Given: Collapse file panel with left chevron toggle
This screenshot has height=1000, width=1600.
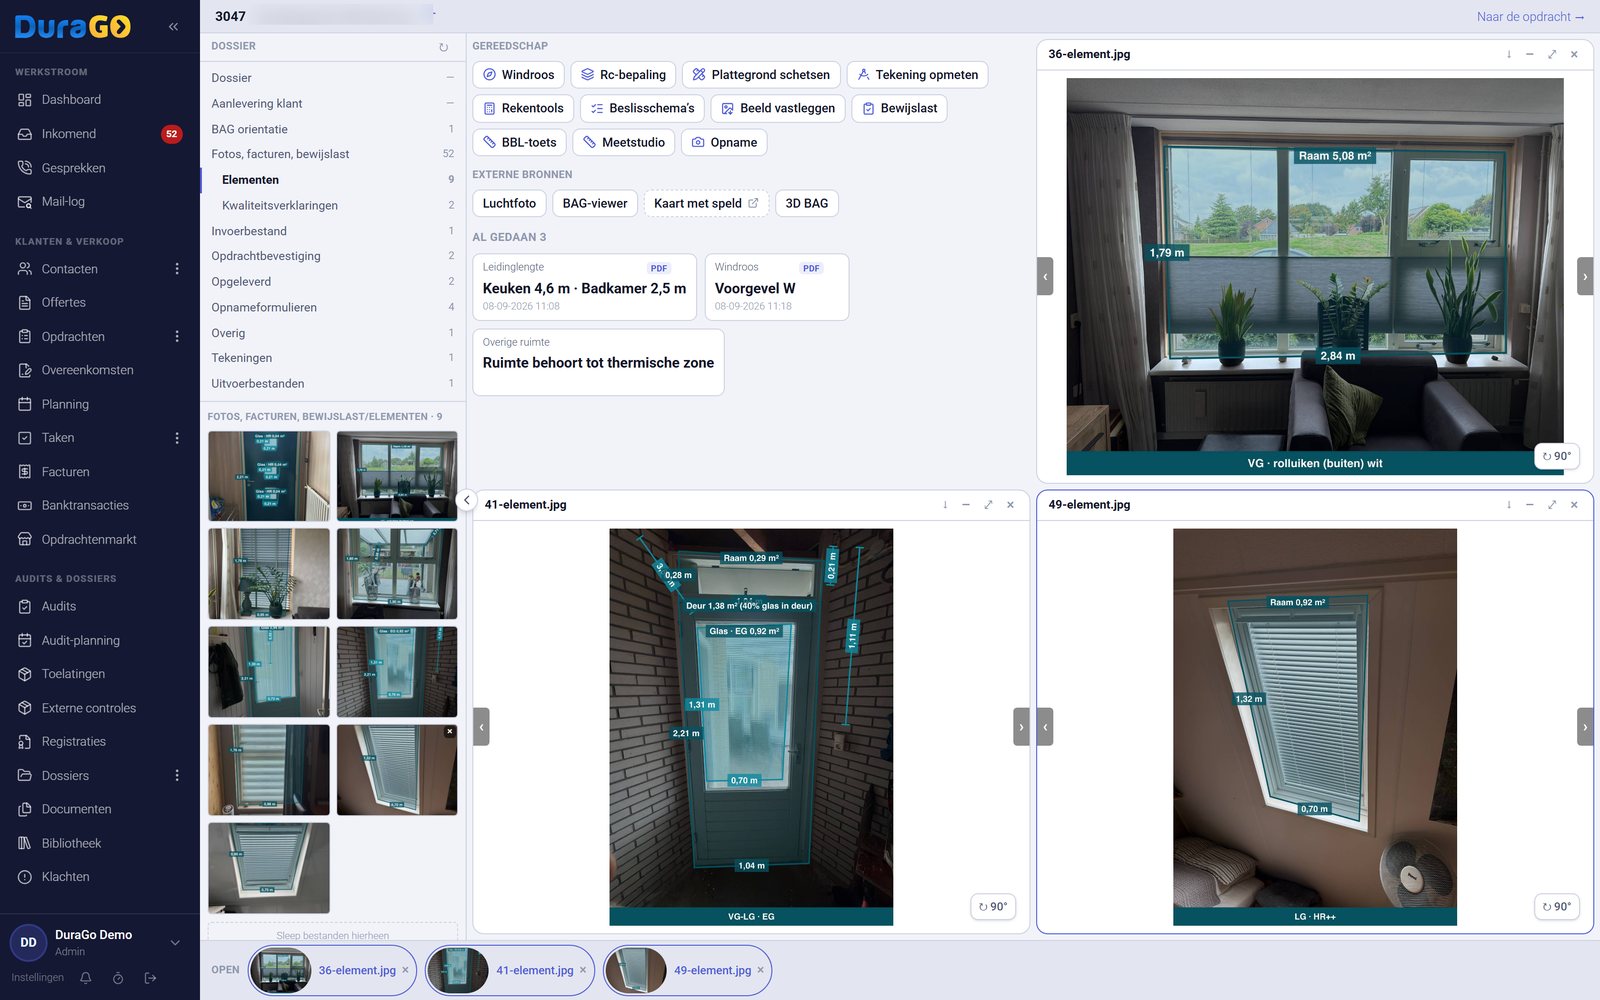Looking at the screenshot, I should click(x=466, y=500).
